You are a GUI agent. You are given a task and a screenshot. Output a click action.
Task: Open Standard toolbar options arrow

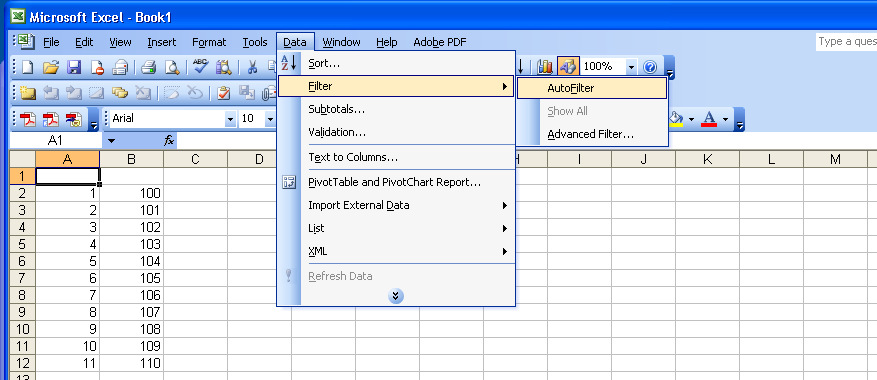(x=670, y=67)
